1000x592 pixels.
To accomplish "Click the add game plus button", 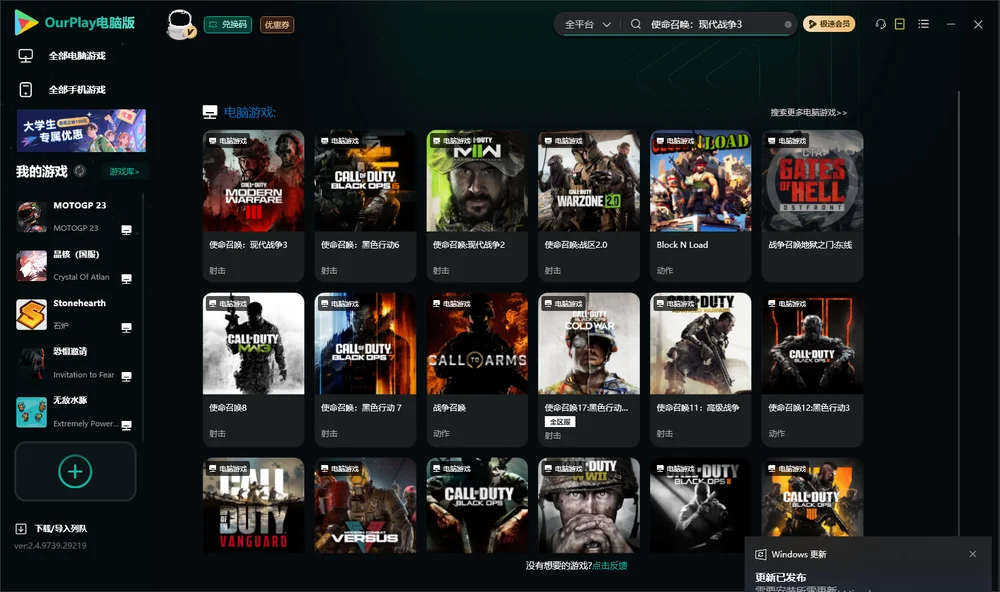I will tap(75, 471).
